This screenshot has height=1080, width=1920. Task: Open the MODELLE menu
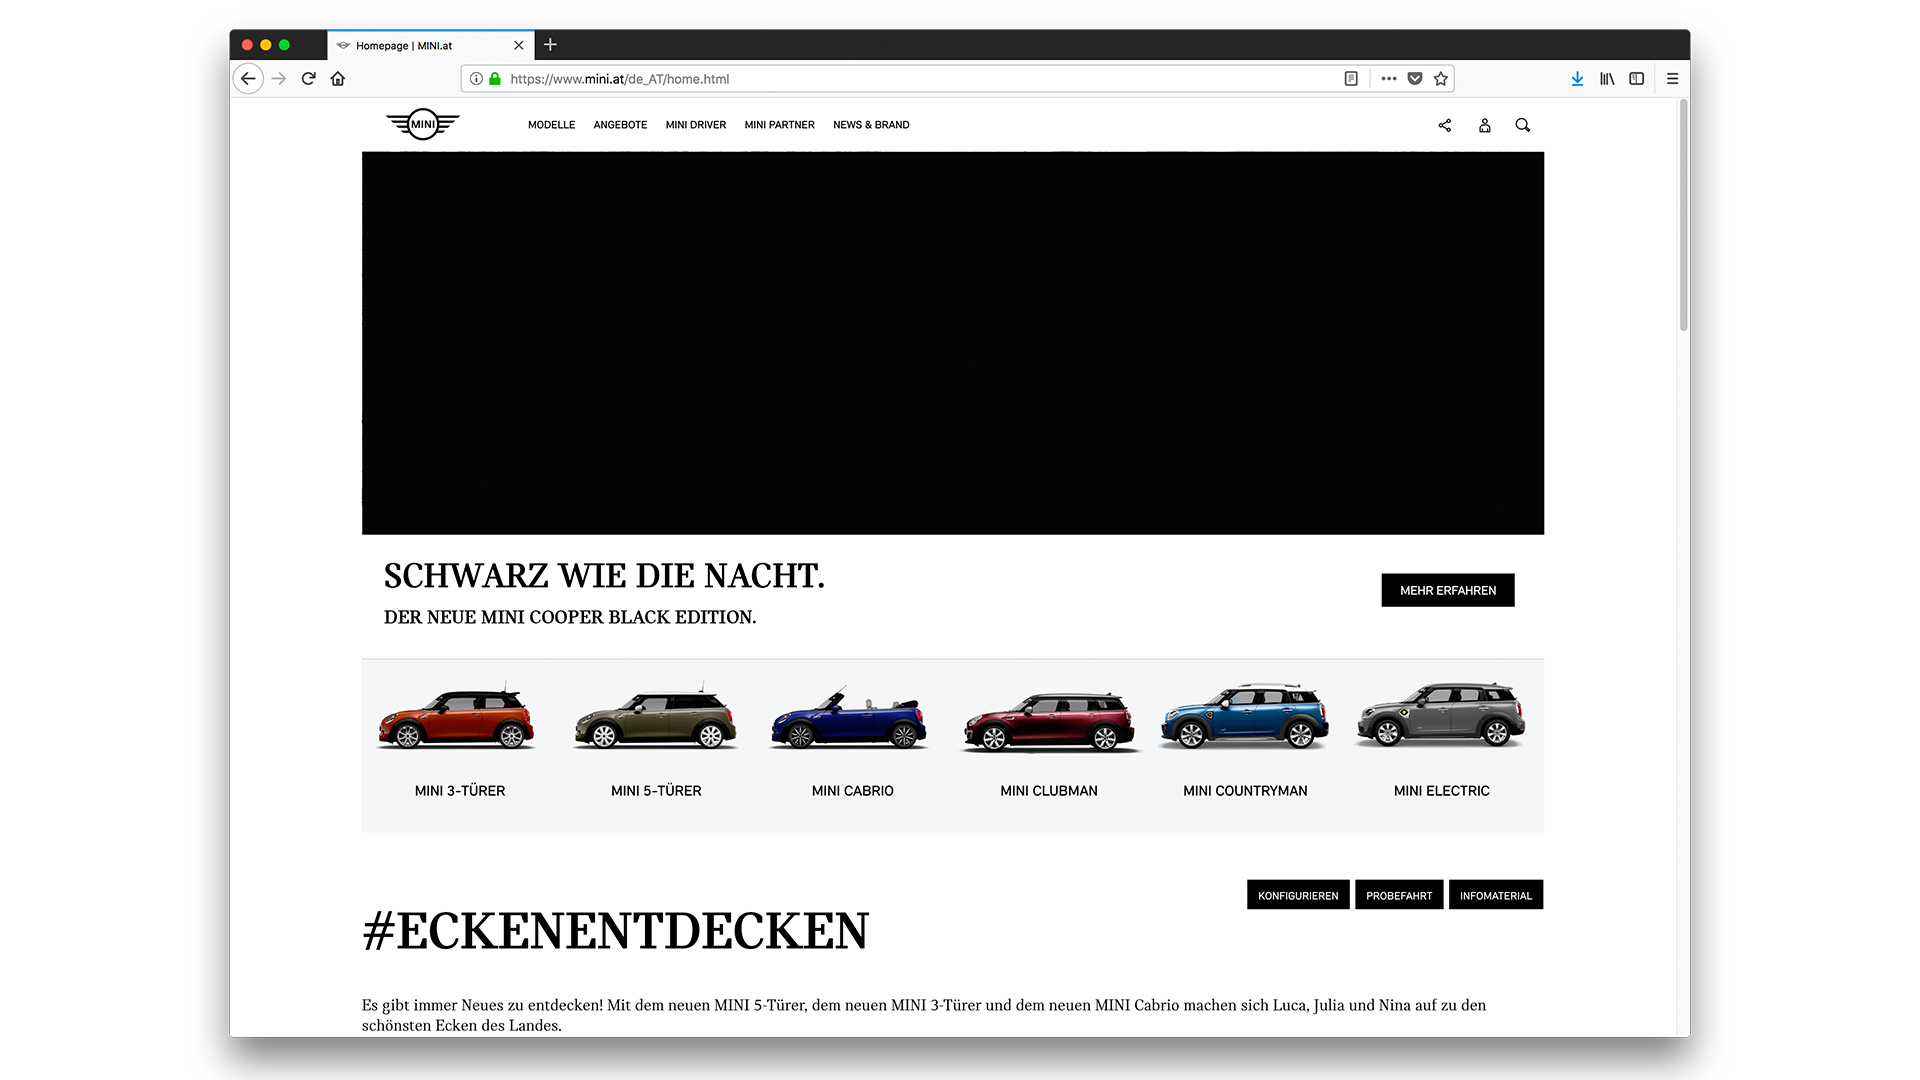pyautogui.click(x=552, y=125)
